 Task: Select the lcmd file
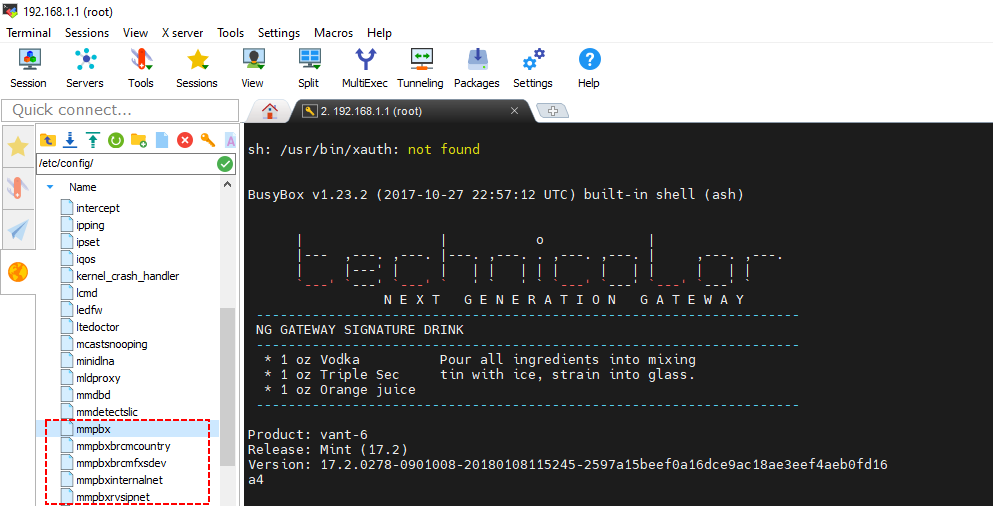point(86,293)
